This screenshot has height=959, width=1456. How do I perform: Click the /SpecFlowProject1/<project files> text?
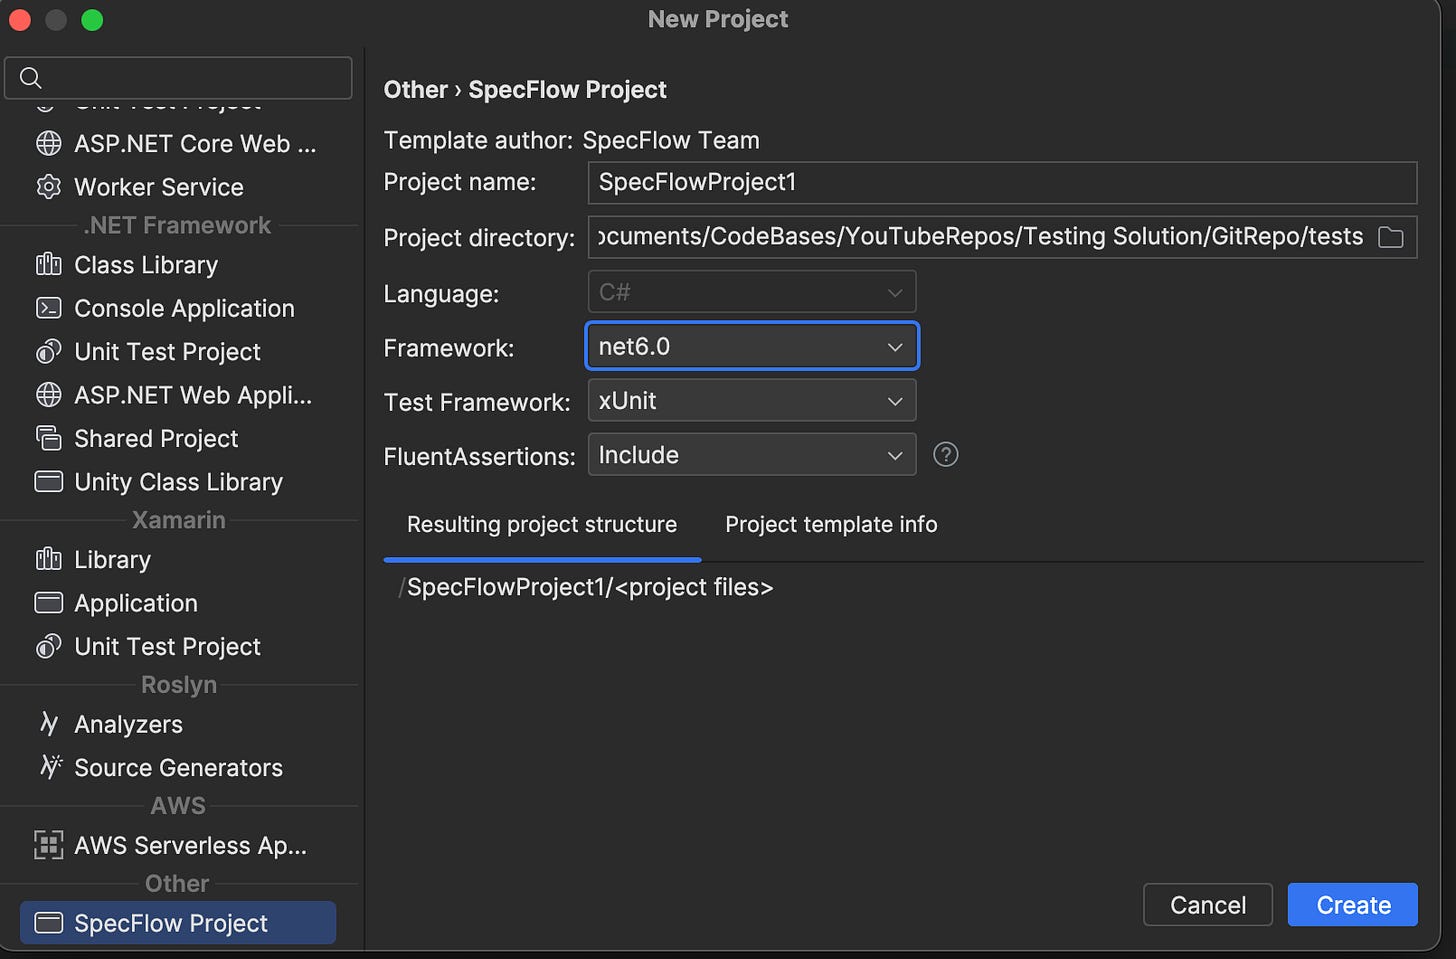(586, 587)
